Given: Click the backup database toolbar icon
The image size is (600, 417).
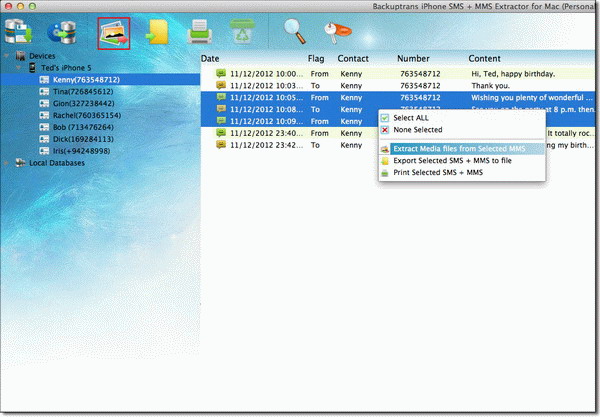Looking at the screenshot, I should tap(18, 32).
